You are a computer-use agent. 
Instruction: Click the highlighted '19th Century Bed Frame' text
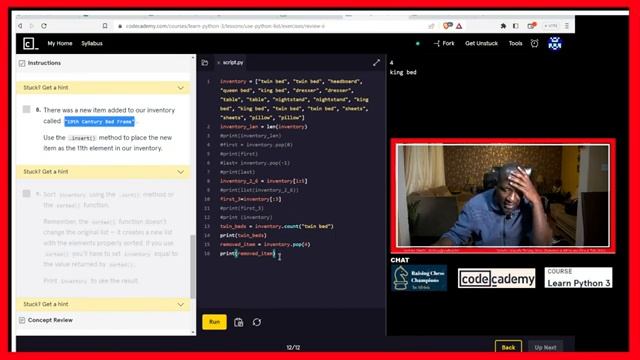coord(99,122)
